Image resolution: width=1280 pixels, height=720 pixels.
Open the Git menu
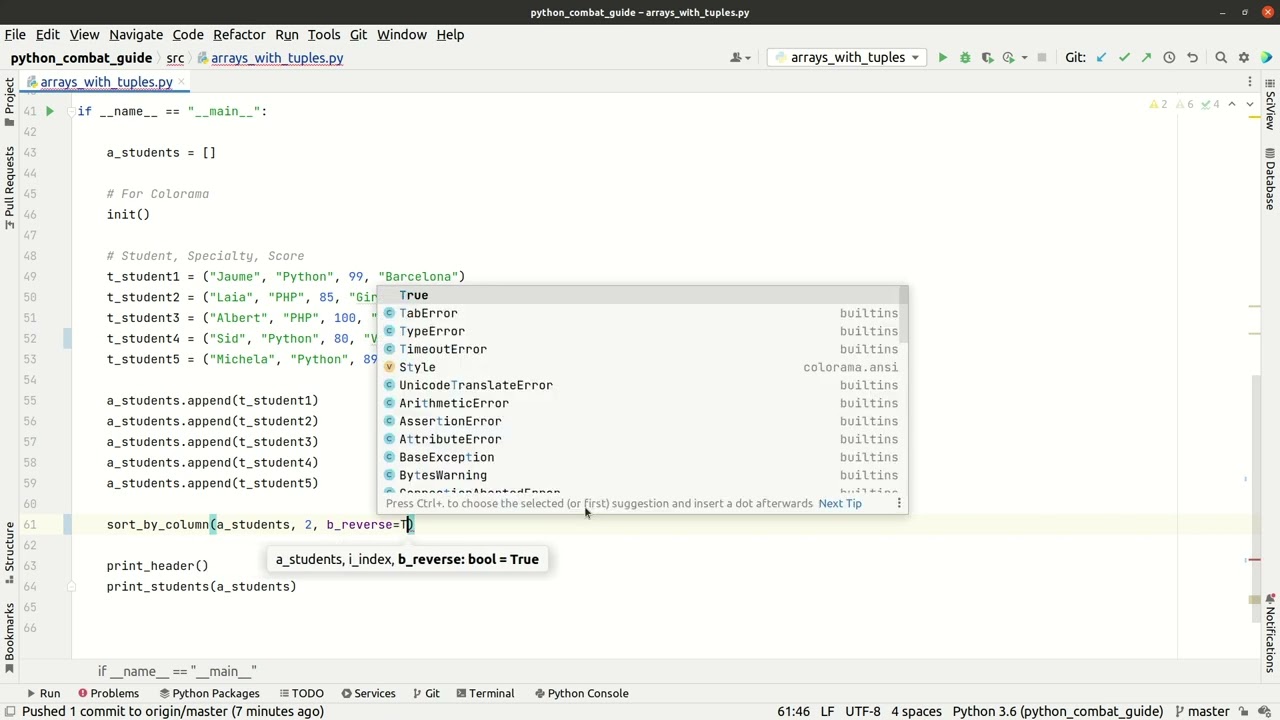click(358, 34)
